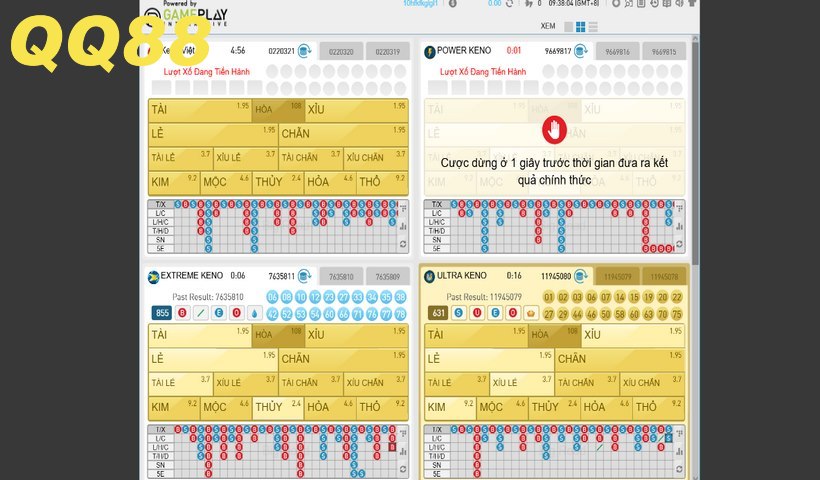
Task: Bet on HÒA 108 in Keno Việt
Action: 278,110
